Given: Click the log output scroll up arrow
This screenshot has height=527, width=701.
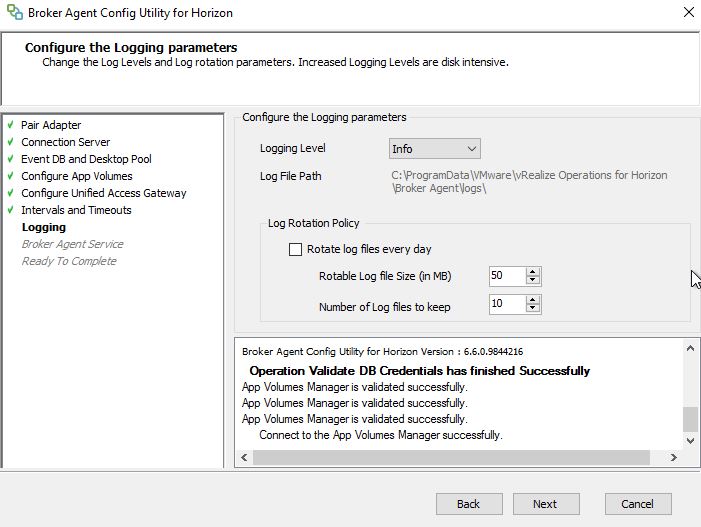Looking at the screenshot, I should (x=690, y=348).
